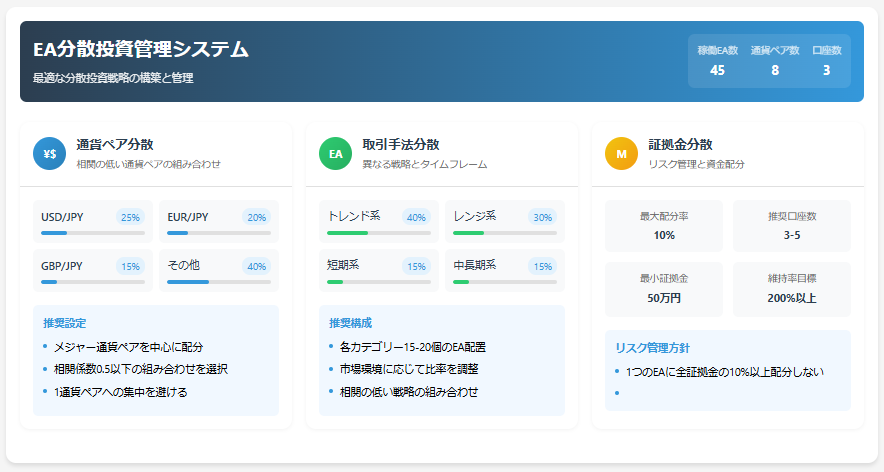Viewport: 884px width, 472px height.
Task: Click the EA分散投資管理システム title
Action: (x=141, y=50)
